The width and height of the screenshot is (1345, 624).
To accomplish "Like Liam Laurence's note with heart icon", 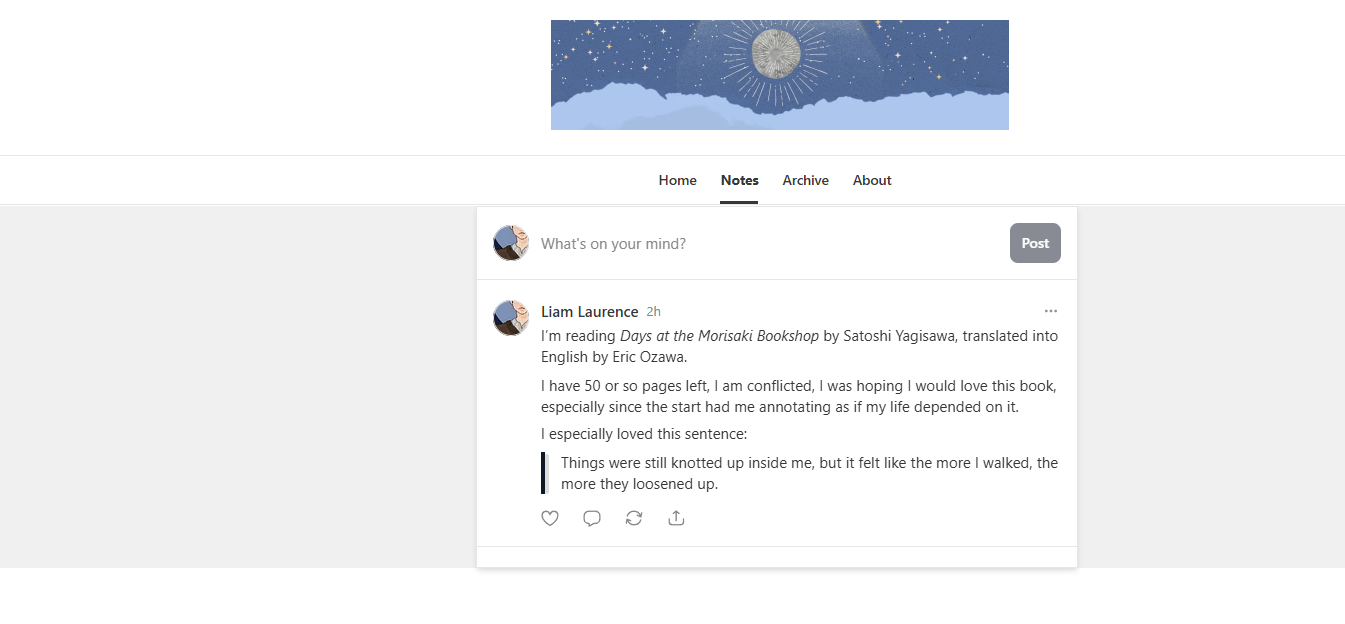I will point(550,518).
